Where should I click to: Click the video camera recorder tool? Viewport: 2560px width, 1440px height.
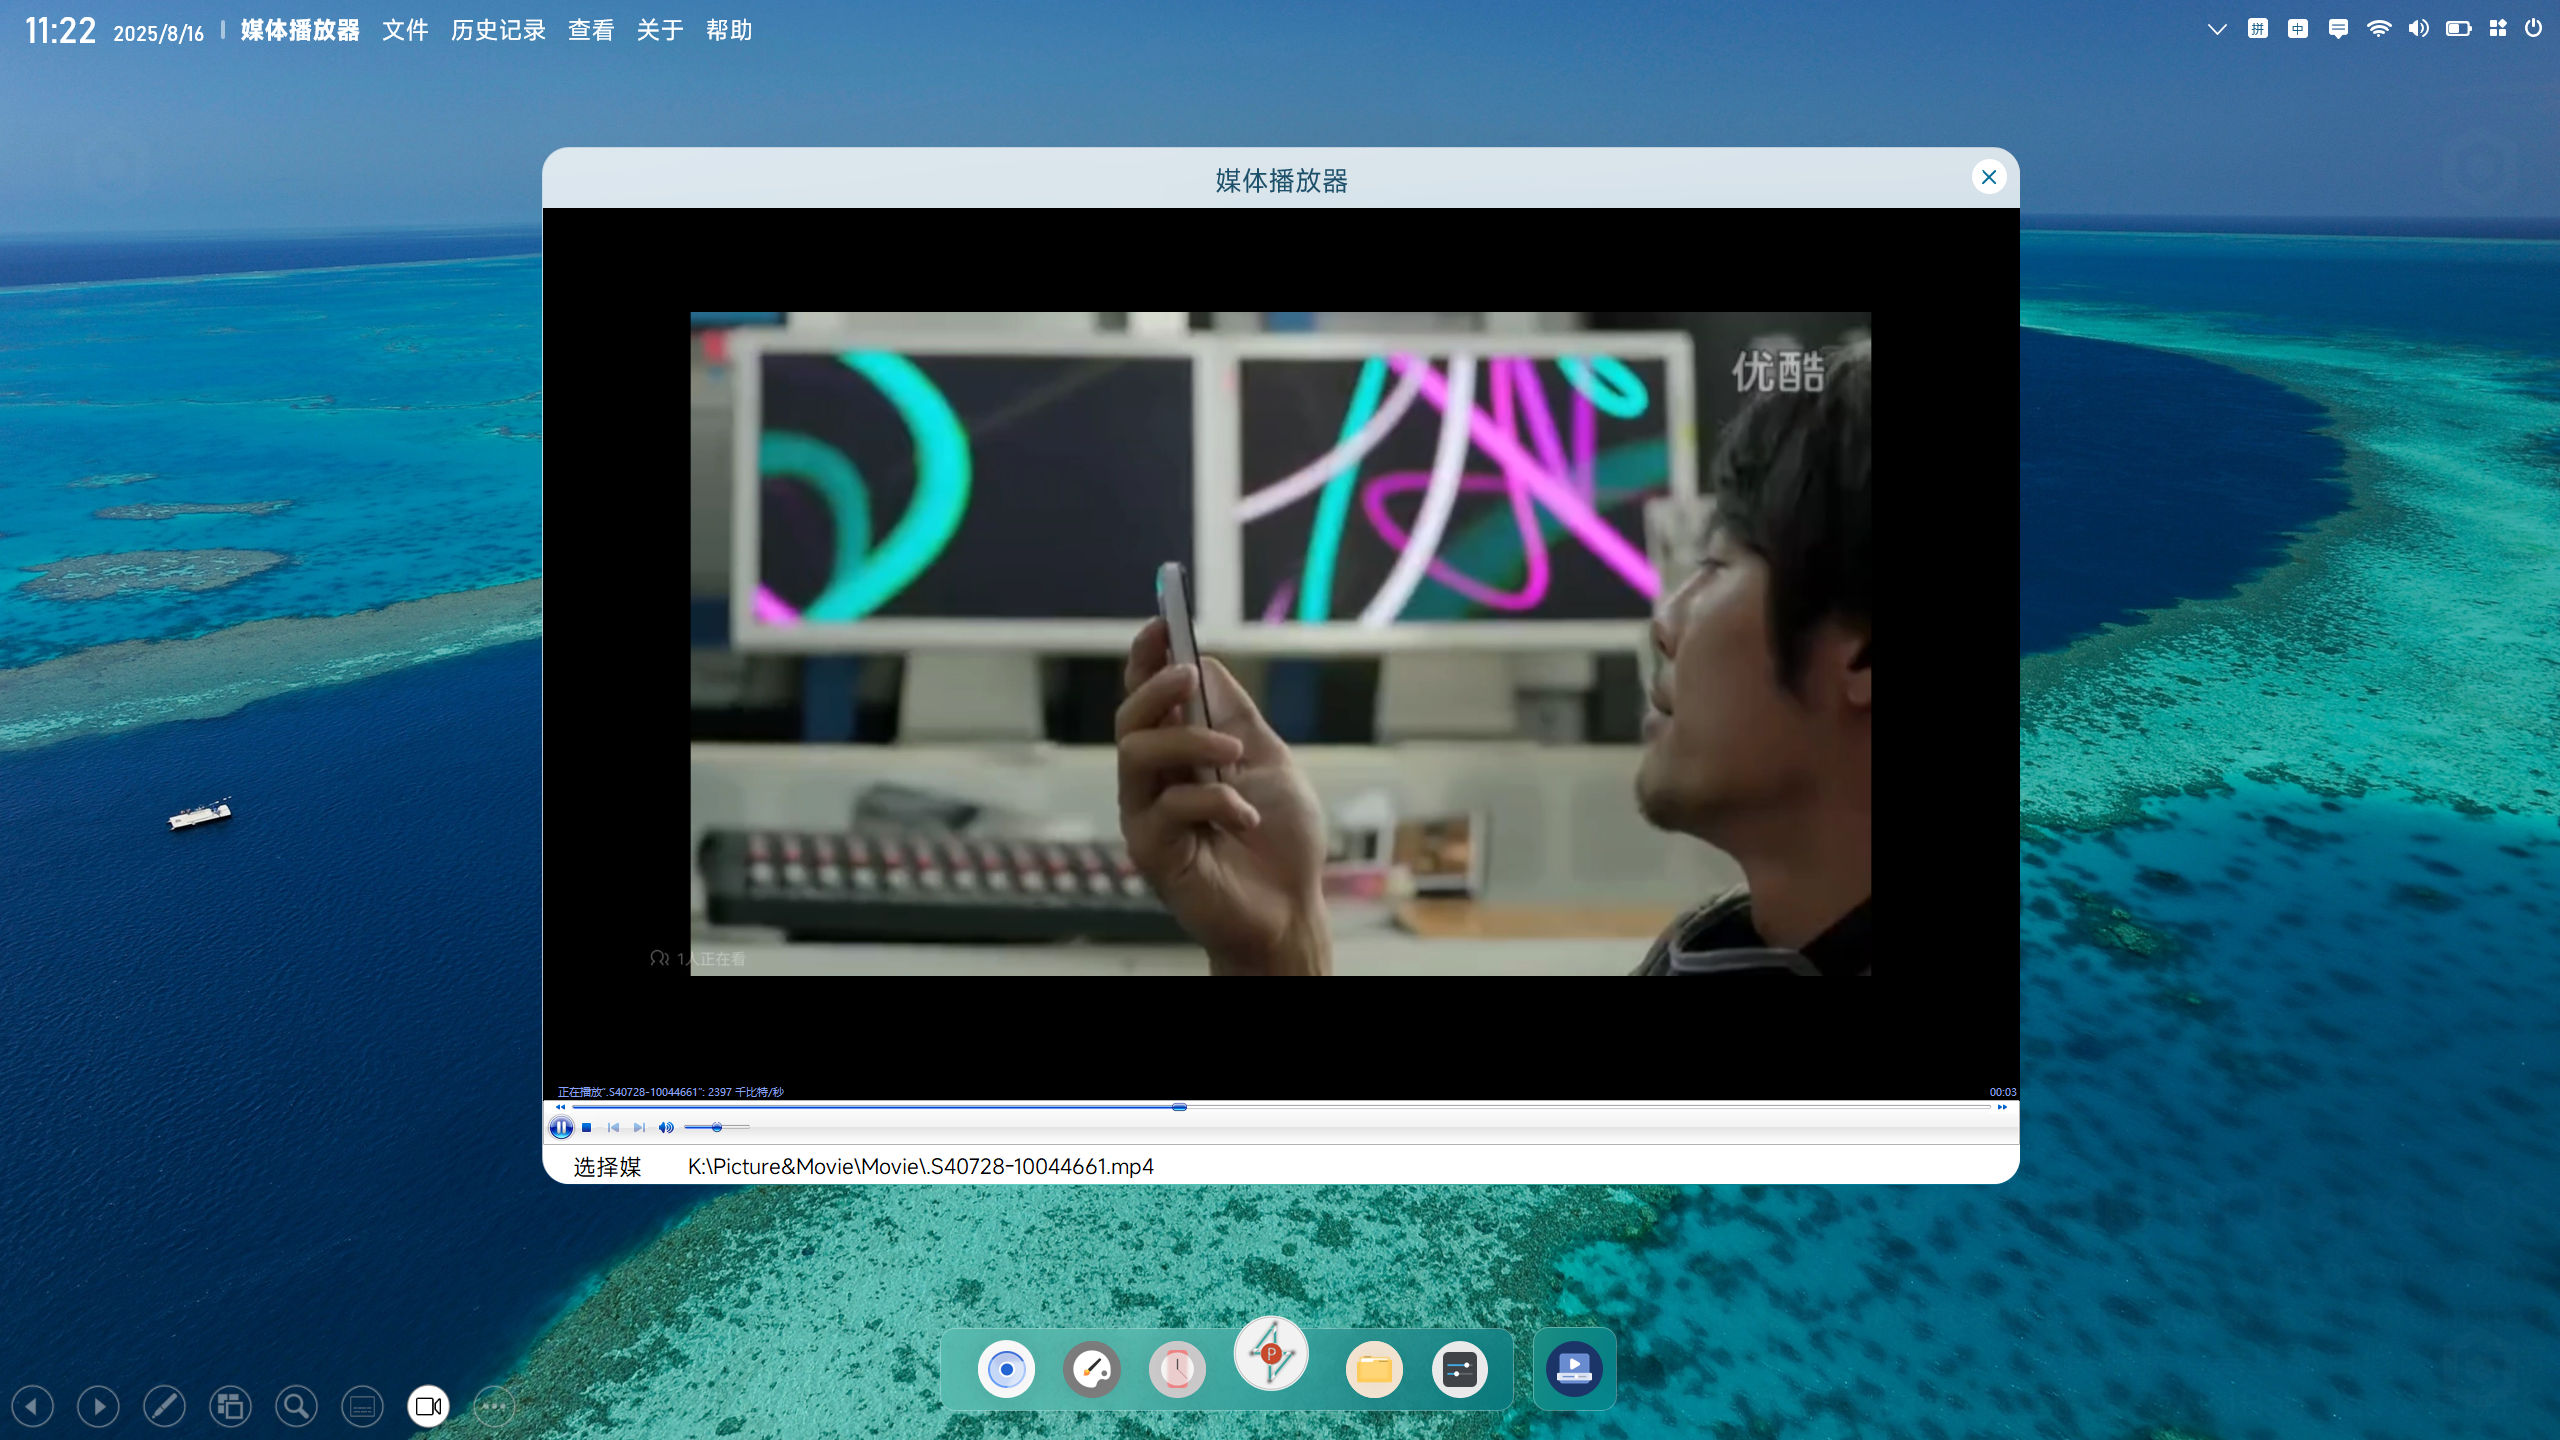[428, 1407]
